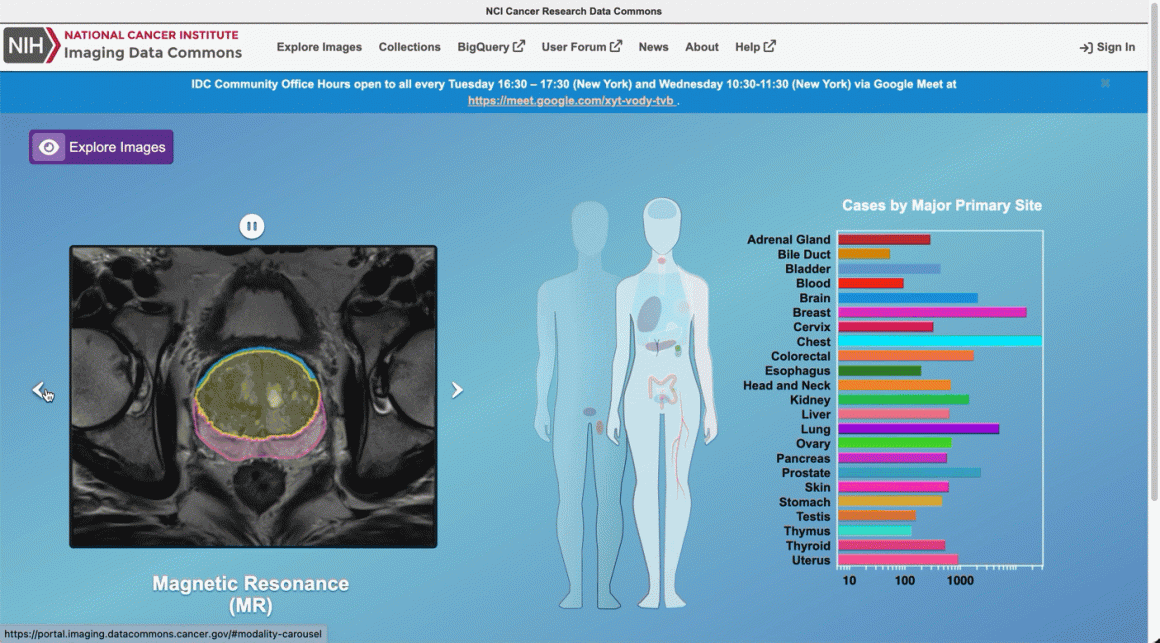The width and height of the screenshot is (1160, 643).
Task: Select the Thyroid bar
Action: (x=891, y=546)
